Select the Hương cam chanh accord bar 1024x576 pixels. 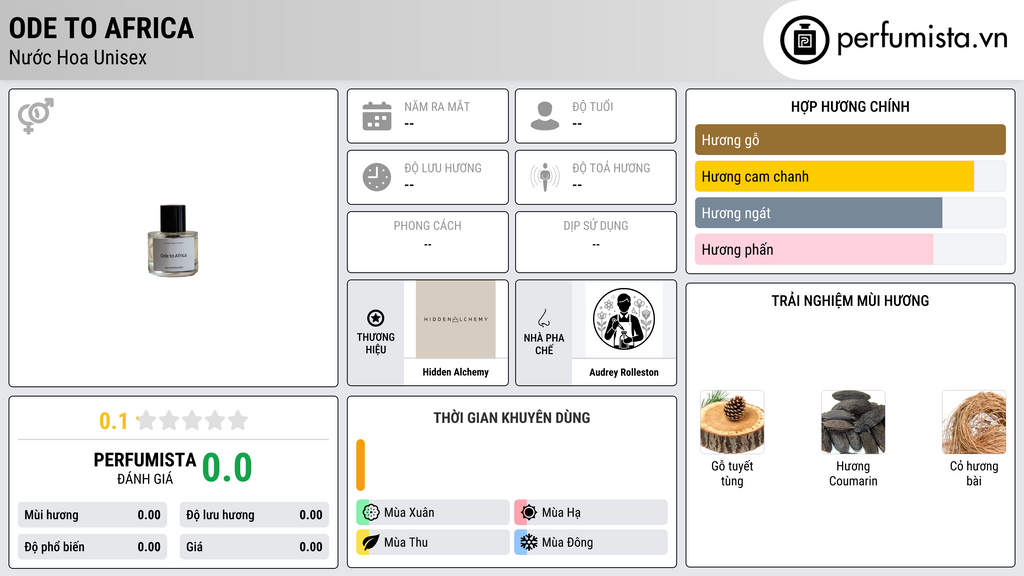pos(850,176)
